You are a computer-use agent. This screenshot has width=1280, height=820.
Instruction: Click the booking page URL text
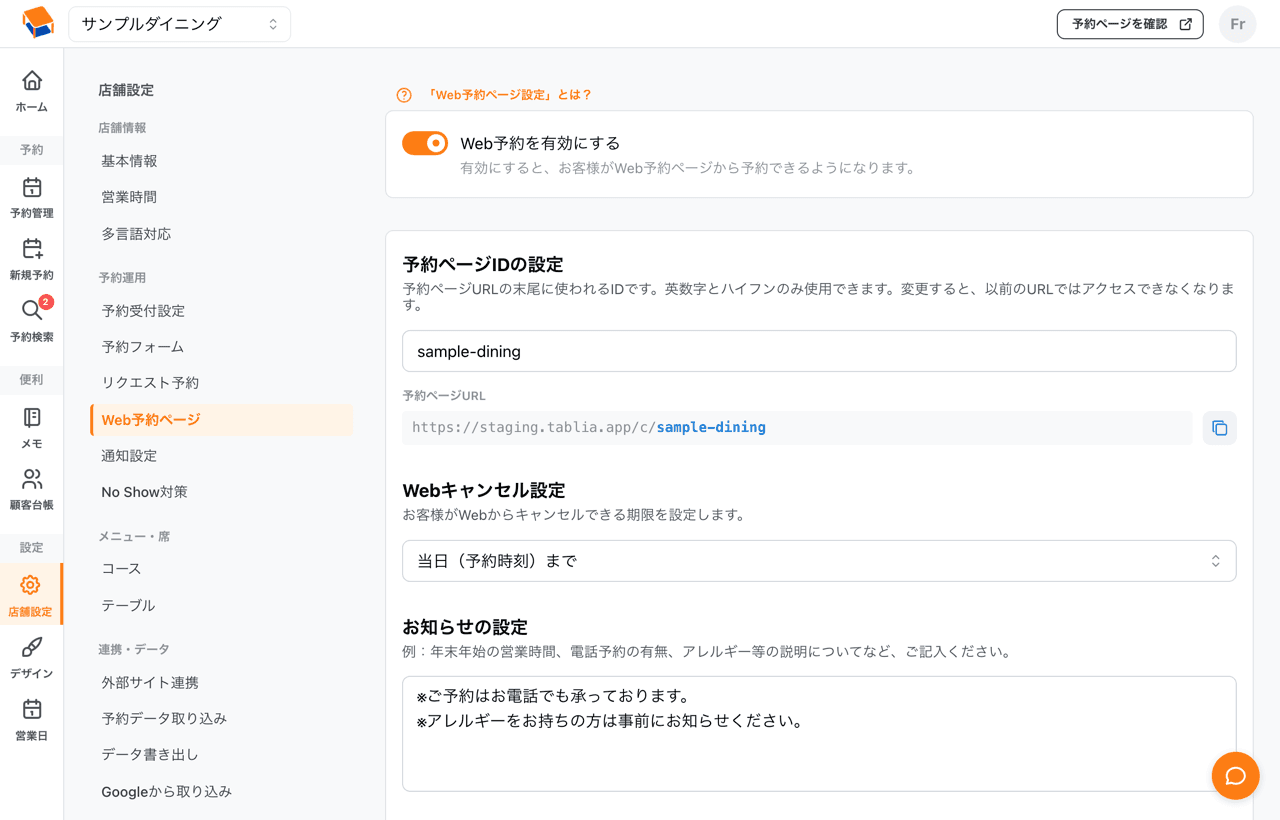coord(589,427)
